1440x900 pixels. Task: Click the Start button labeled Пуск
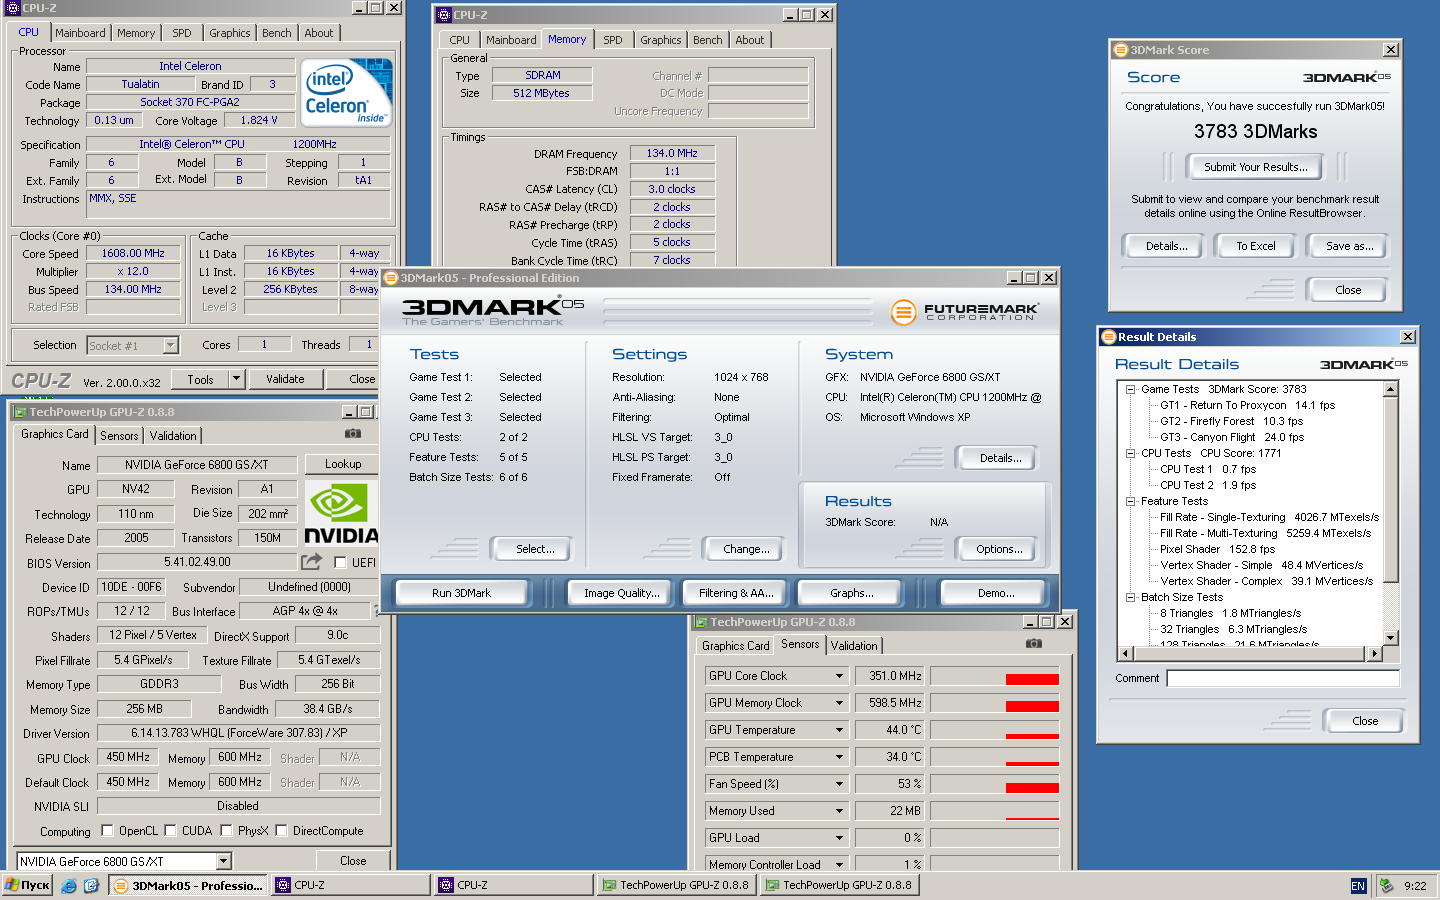pos(28,886)
